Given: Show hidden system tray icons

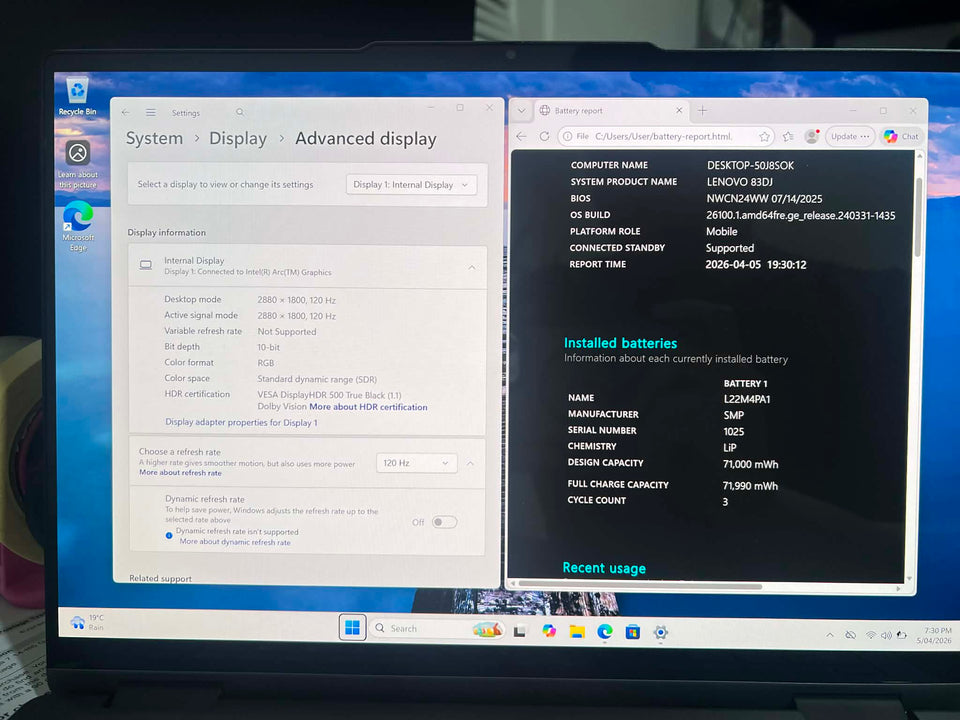Looking at the screenshot, I should (x=830, y=635).
